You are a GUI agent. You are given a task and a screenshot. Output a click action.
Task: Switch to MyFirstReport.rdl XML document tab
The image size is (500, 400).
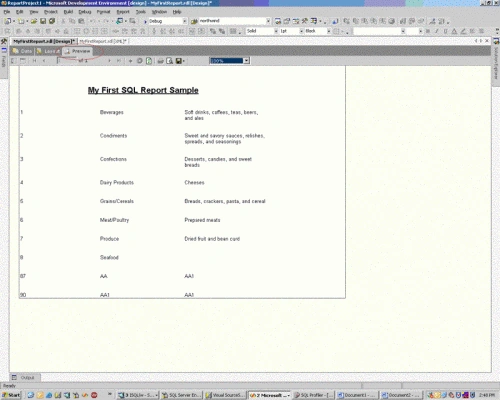[x=103, y=41]
